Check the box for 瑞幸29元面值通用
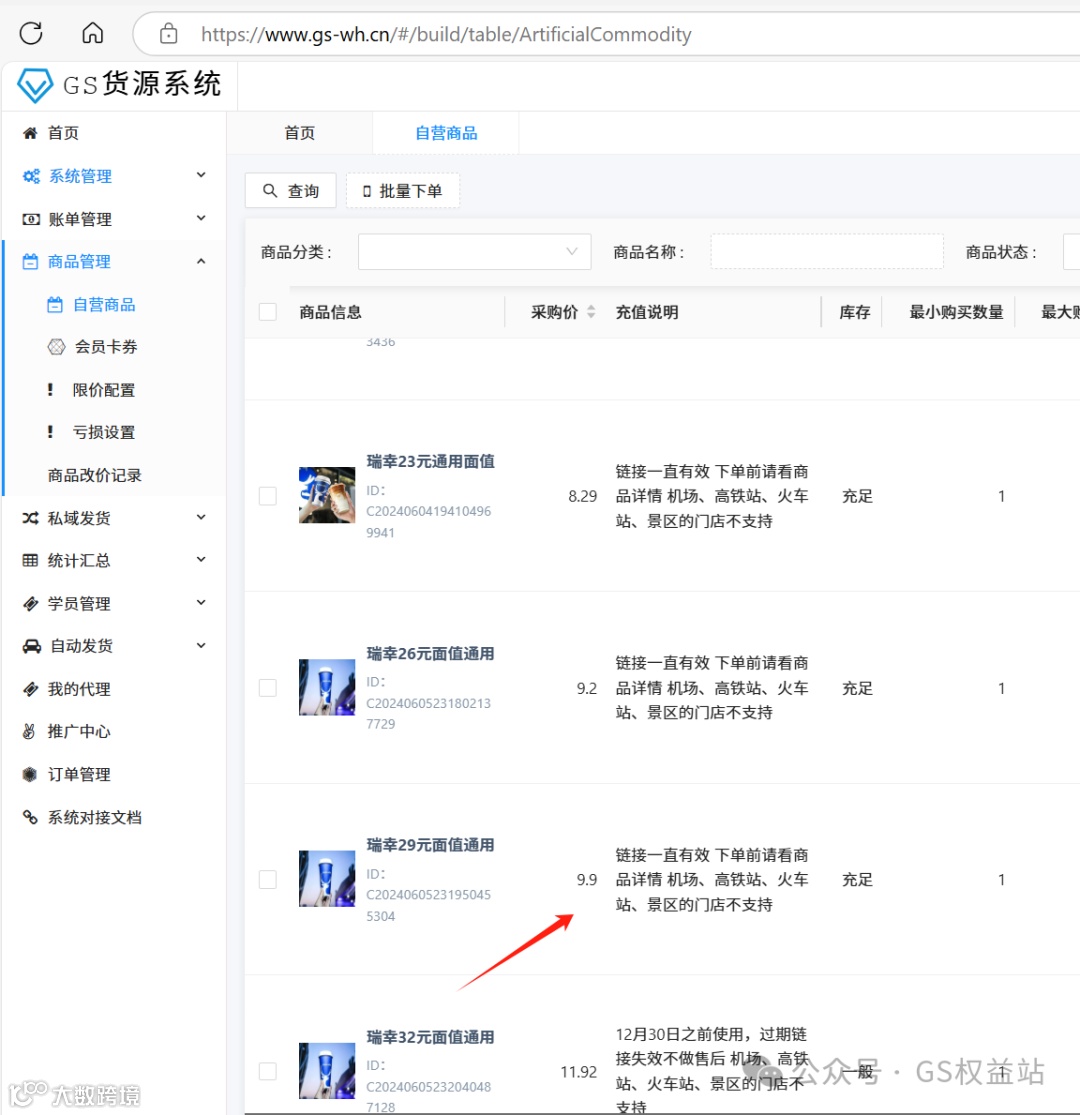This screenshot has width=1080, height=1115. coord(268,880)
